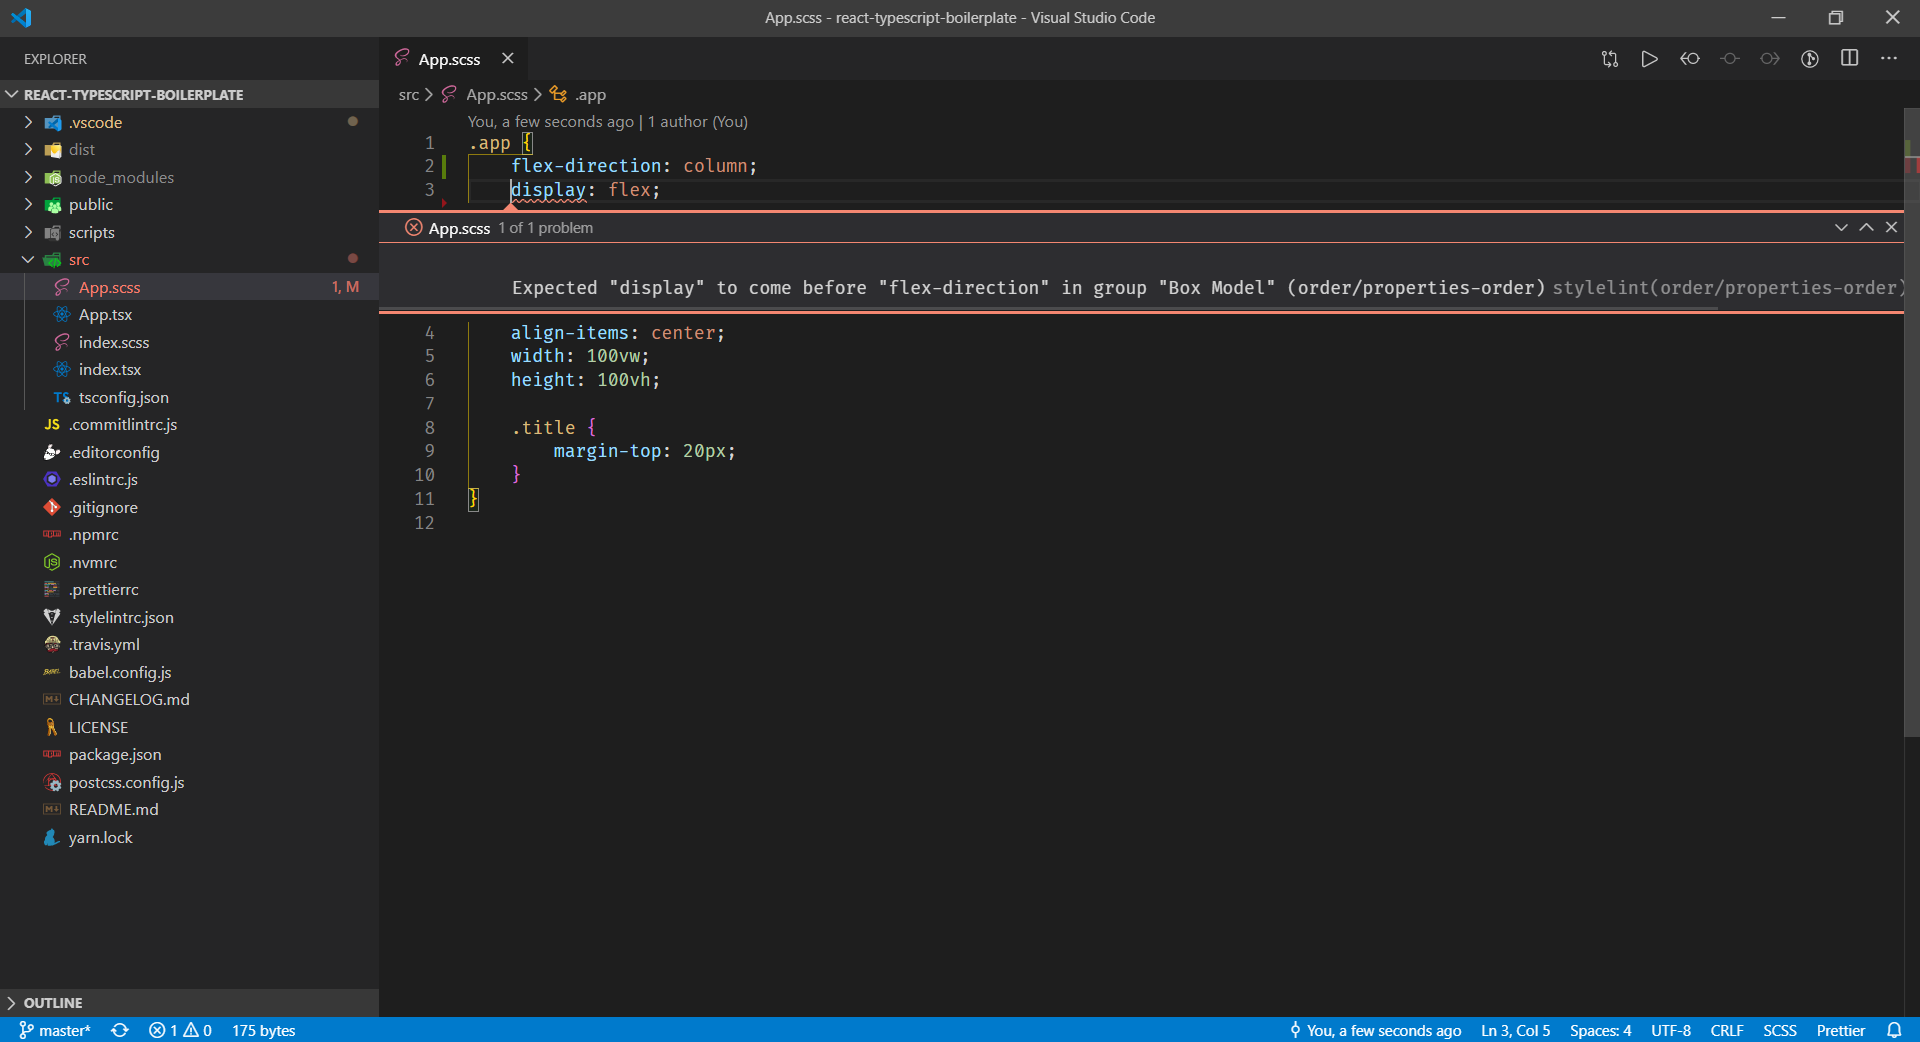Open the .npmrc file
Screen dimensions: 1920x1042
[x=190, y=534]
